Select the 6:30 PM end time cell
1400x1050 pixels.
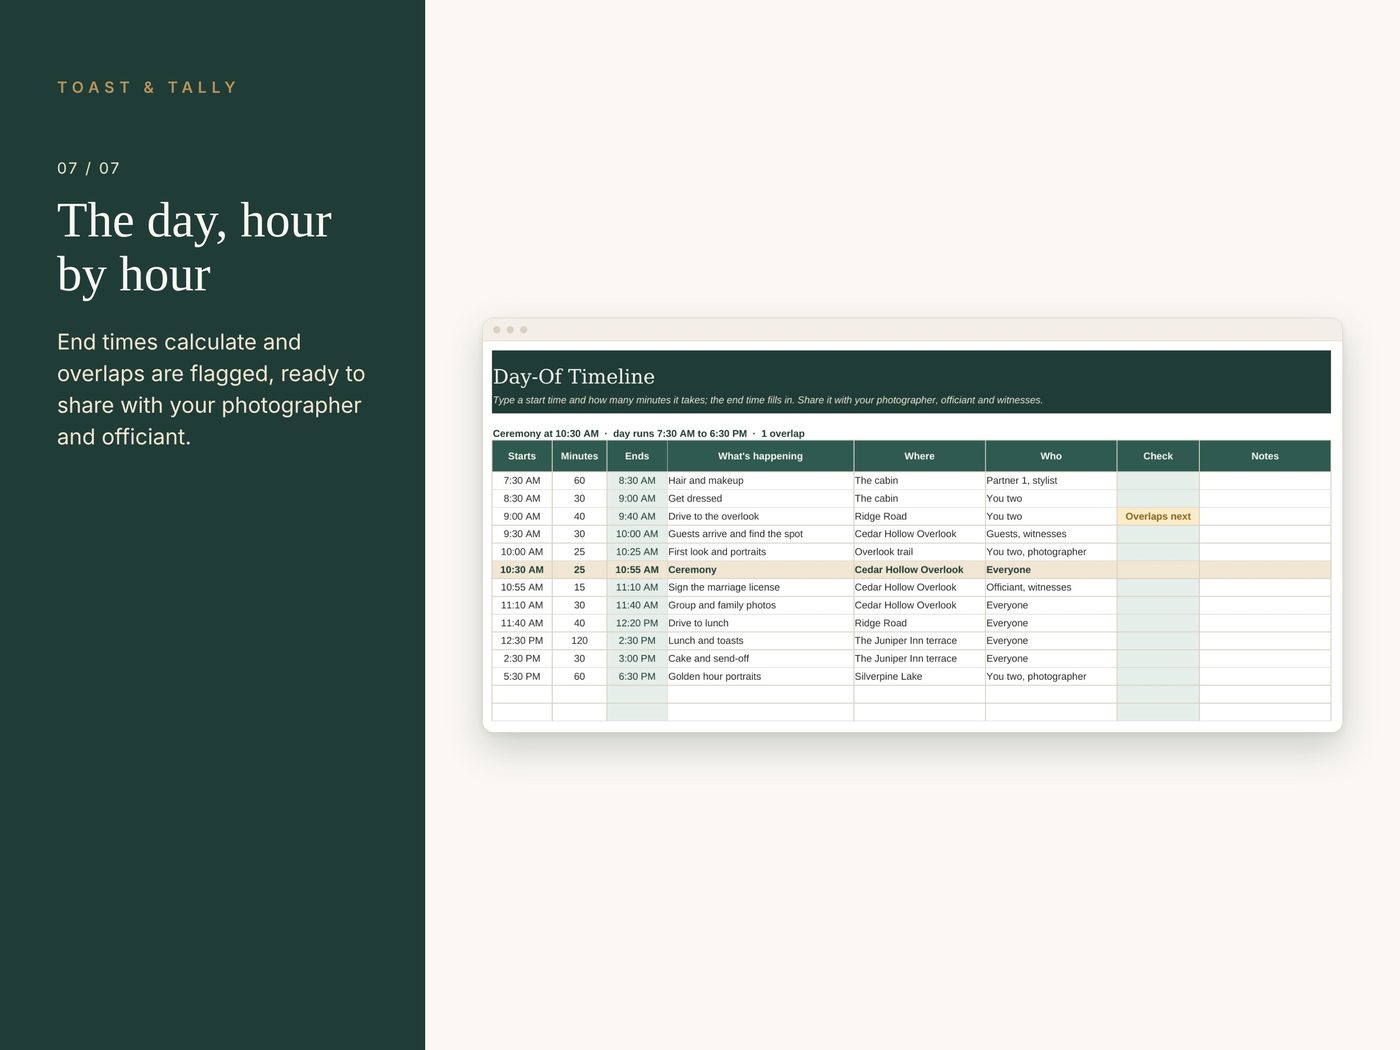(637, 677)
